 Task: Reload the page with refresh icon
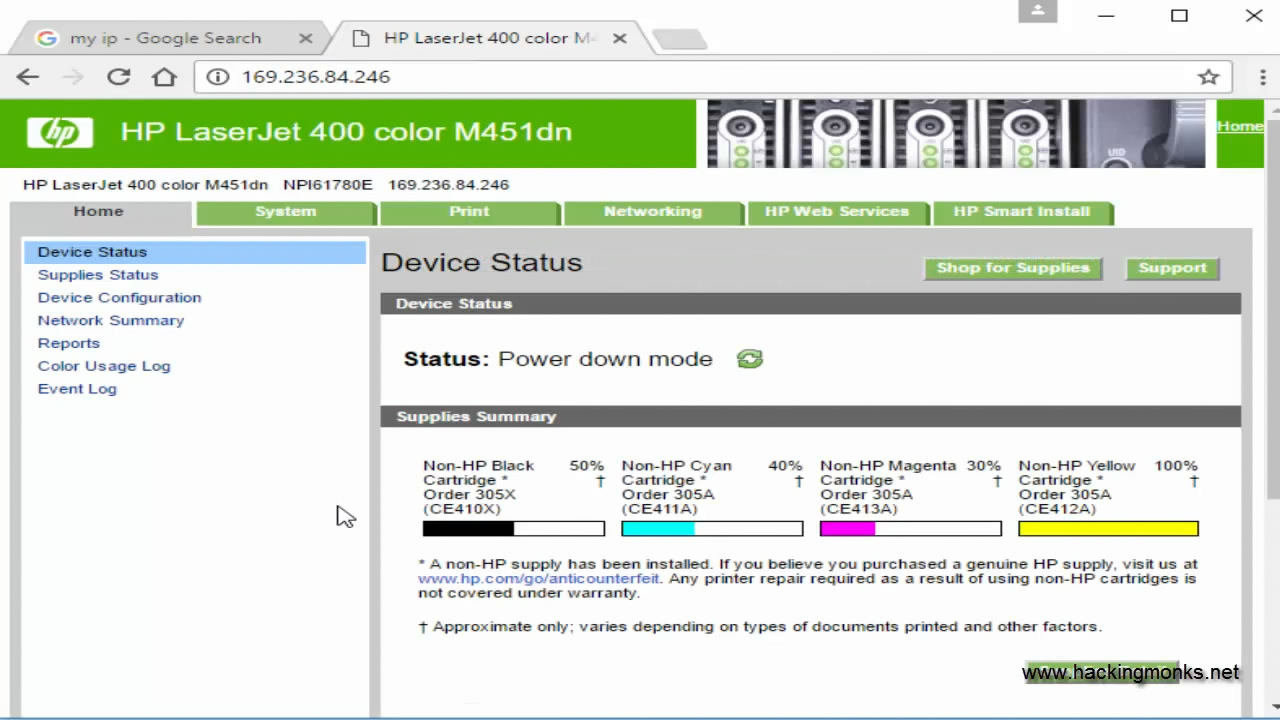click(119, 77)
